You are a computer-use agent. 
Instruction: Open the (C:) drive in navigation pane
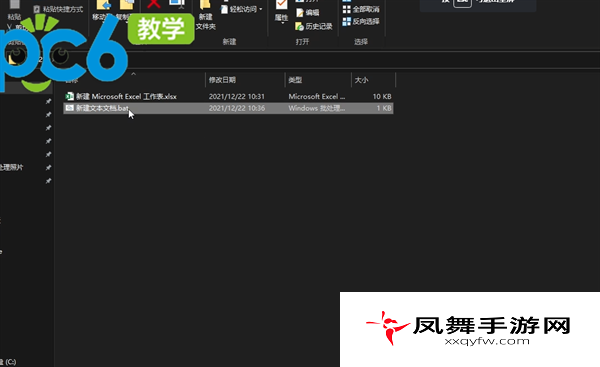[x=8, y=362]
